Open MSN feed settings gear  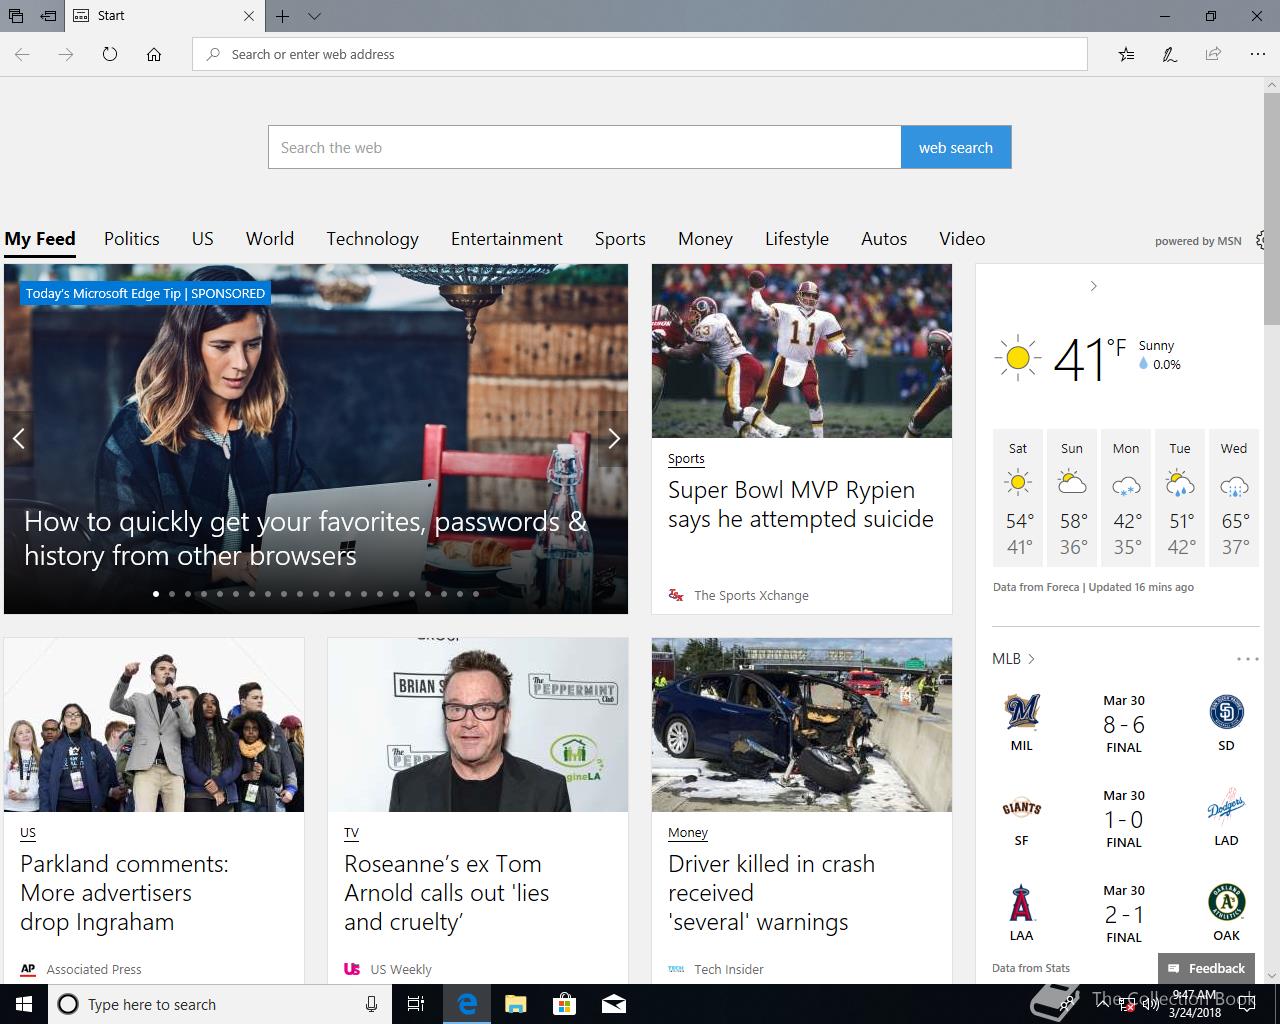tap(1262, 240)
